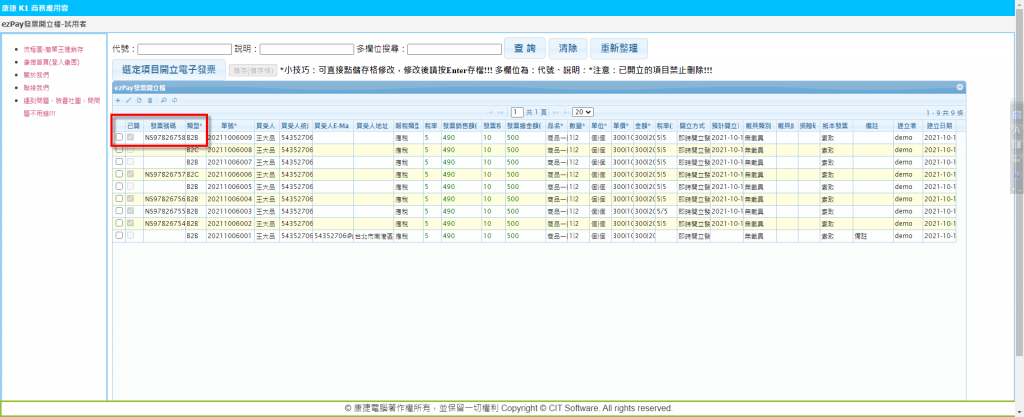Screen dimensions: 1024x417
Task: Click the delete trash icon in grid toolbar
Action: [x=151, y=100]
